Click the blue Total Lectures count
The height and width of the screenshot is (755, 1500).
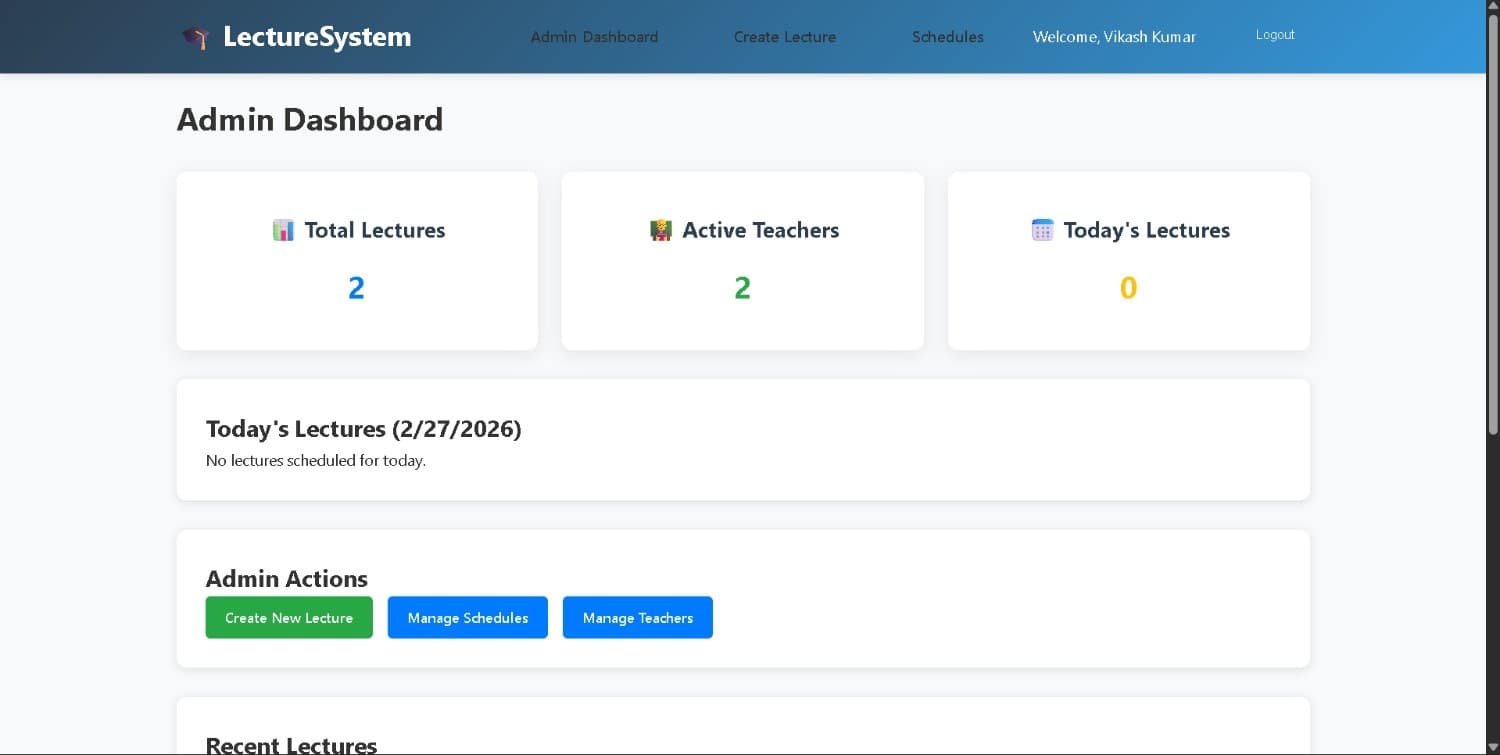[356, 288]
